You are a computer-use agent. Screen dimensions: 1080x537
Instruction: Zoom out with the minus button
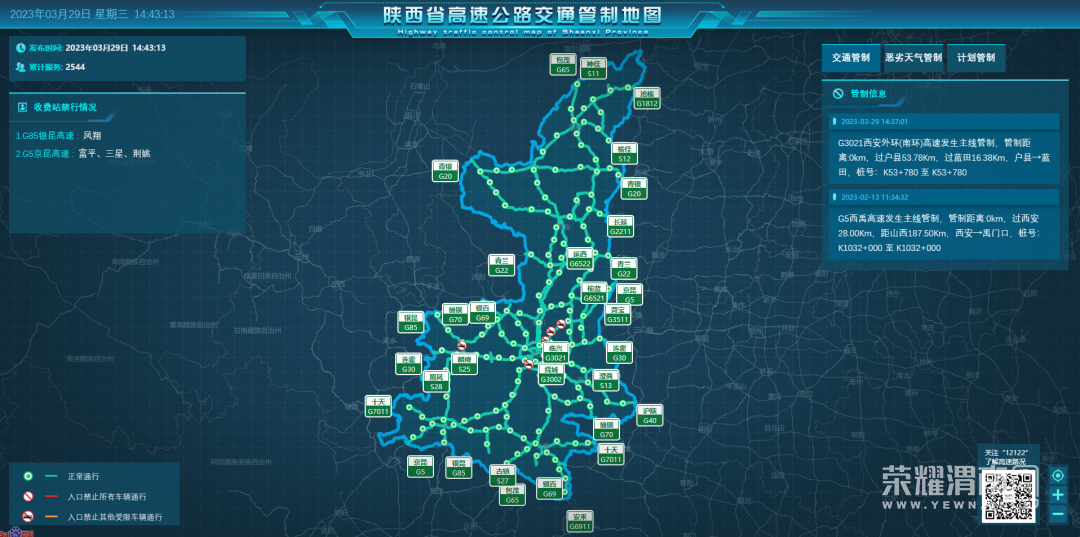(x=1058, y=513)
